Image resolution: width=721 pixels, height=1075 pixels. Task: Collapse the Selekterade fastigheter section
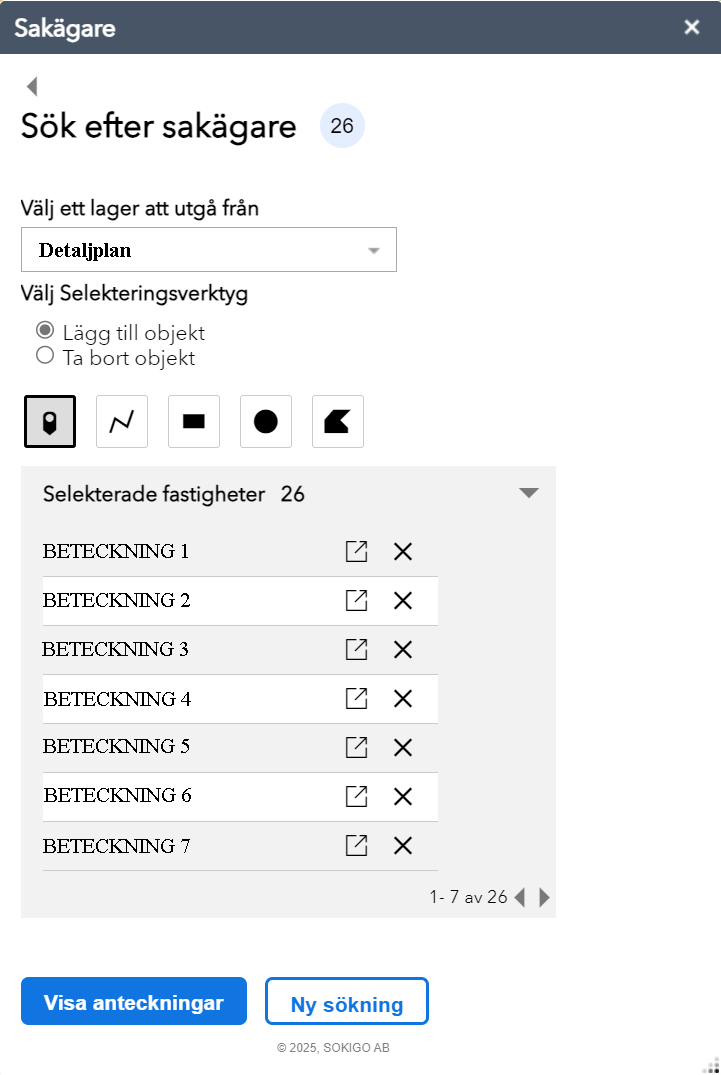click(529, 493)
